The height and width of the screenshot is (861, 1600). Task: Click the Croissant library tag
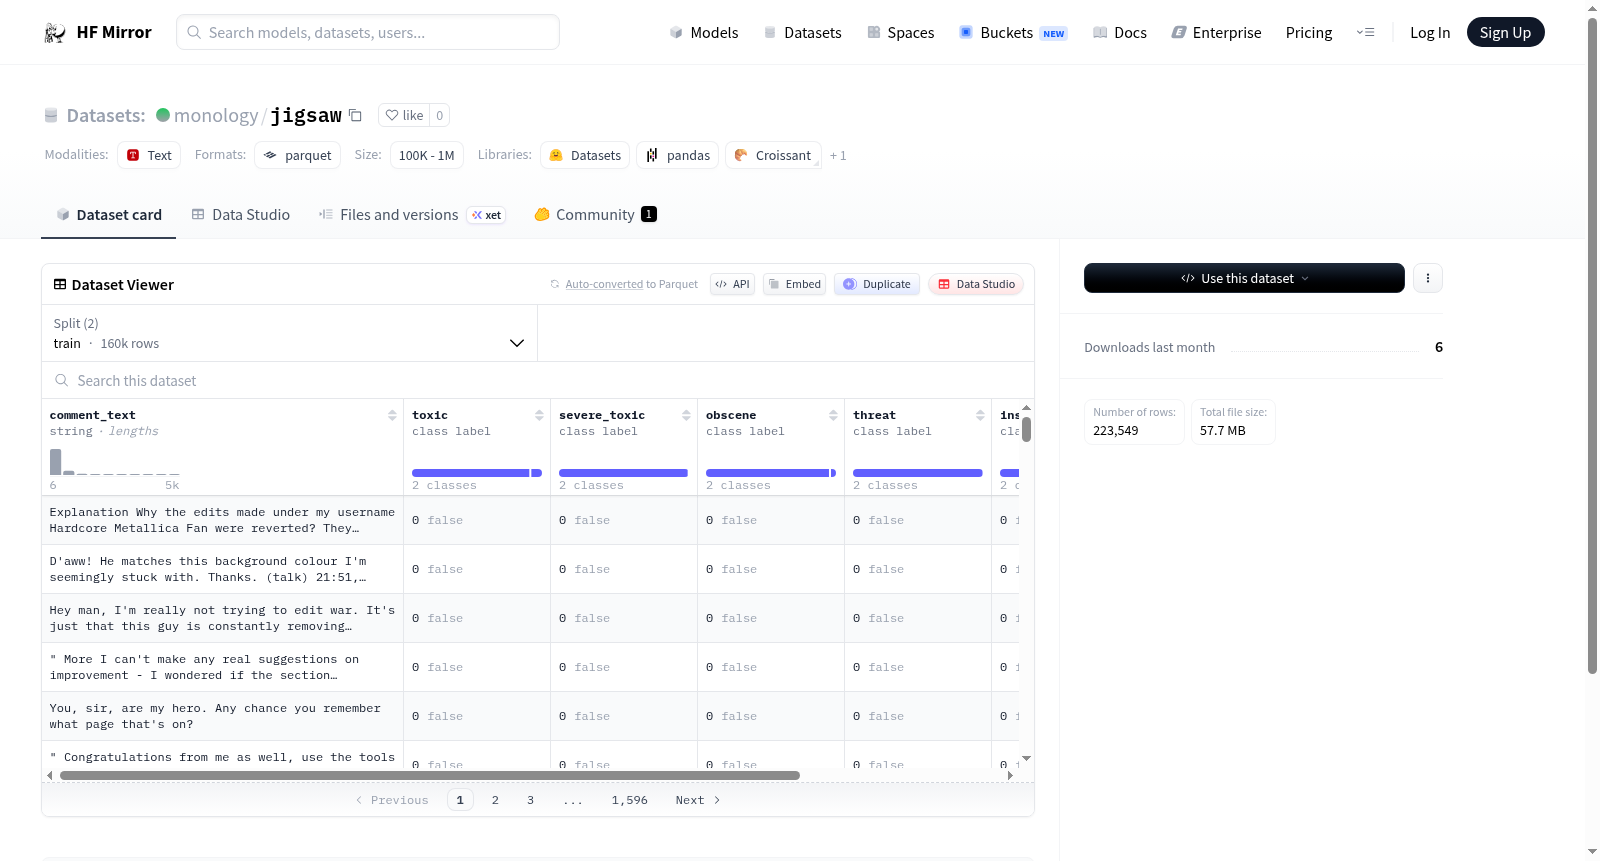pos(773,155)
